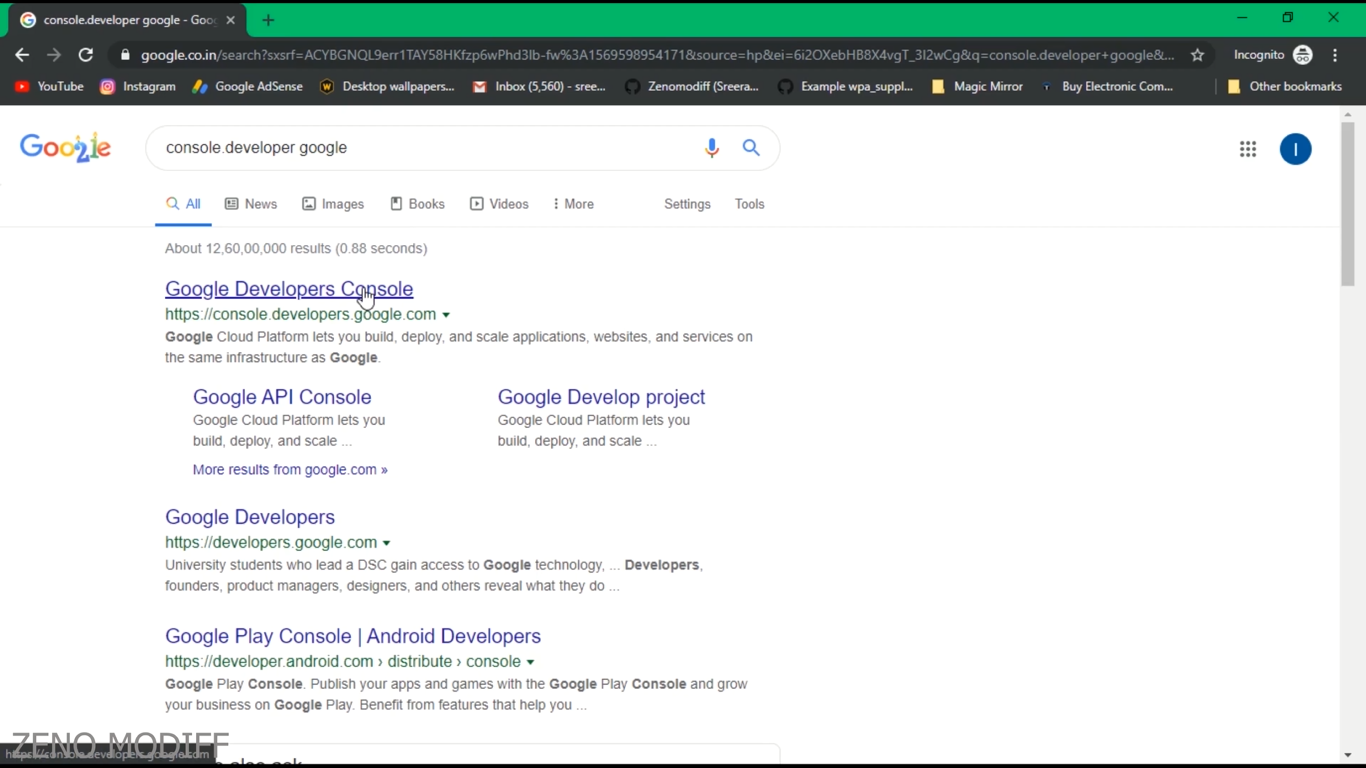Image resolution: width=1366 pixels, height=768 pixels.
Task: Open the Instagram bookmark
Action: [x=138, y=87]
